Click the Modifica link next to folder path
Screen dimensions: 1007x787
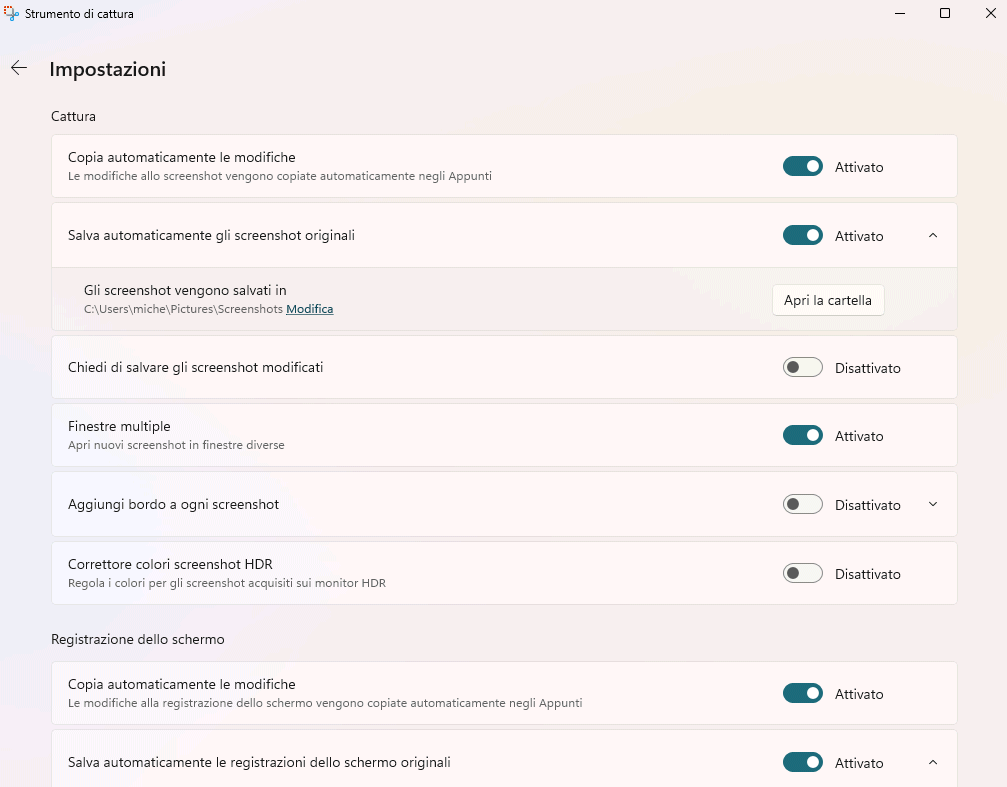[x=309, y=310]
